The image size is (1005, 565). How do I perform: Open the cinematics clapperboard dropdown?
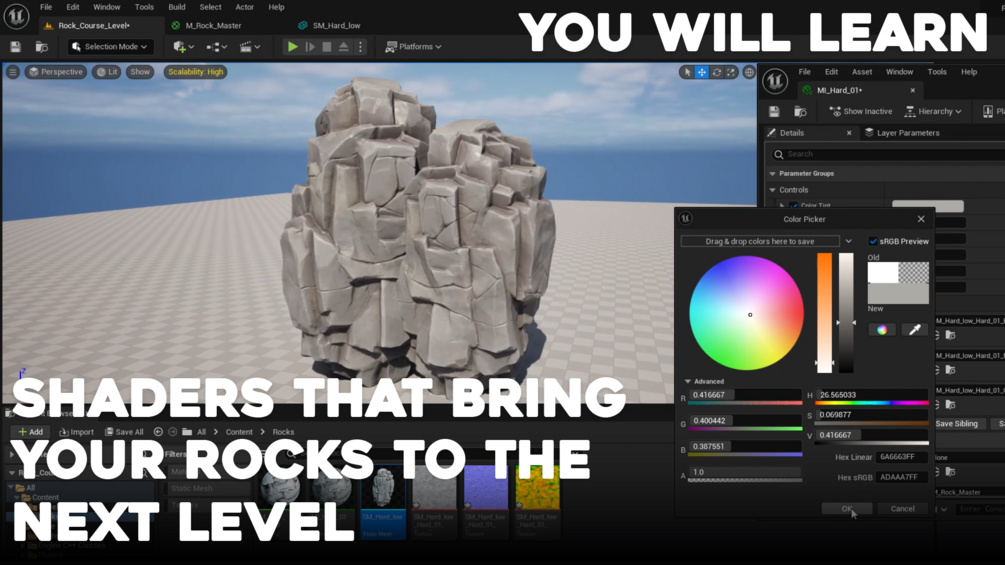point(250,47)
